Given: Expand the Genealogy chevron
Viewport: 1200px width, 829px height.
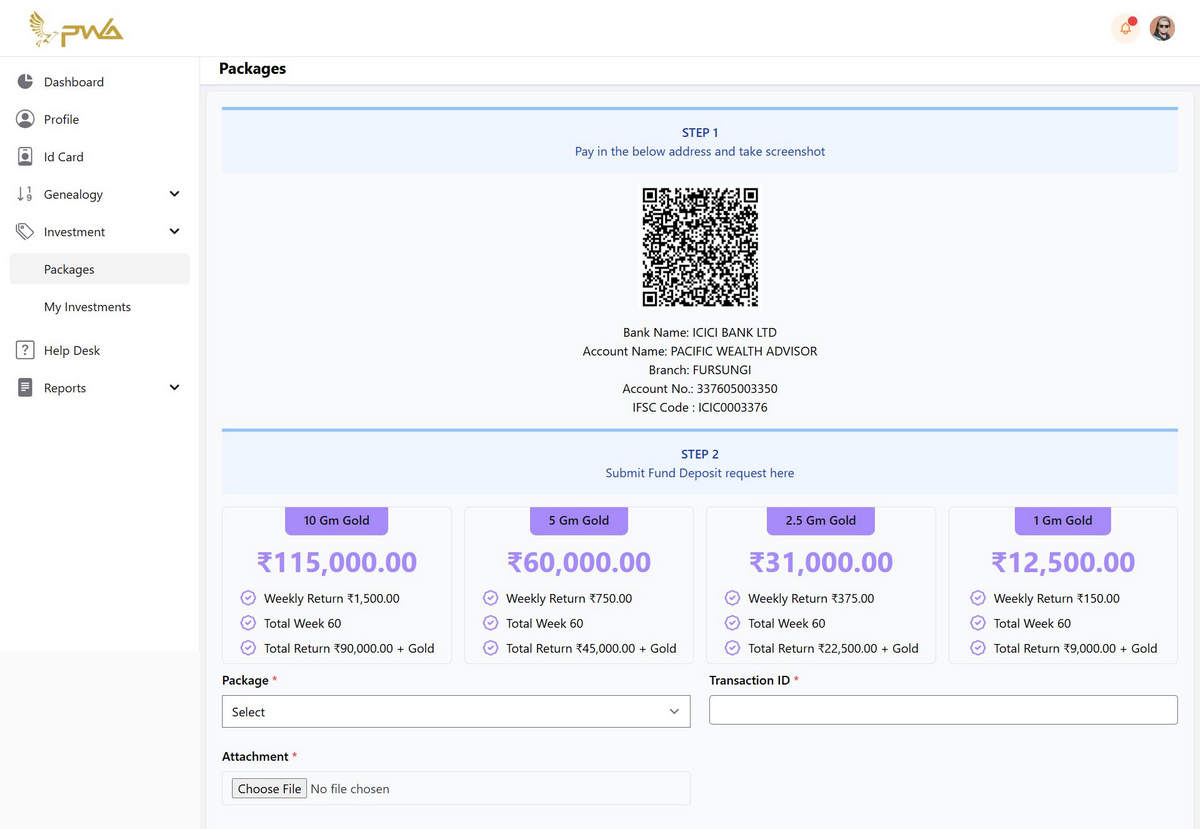Looking at the screenshot, I should 174,194.
